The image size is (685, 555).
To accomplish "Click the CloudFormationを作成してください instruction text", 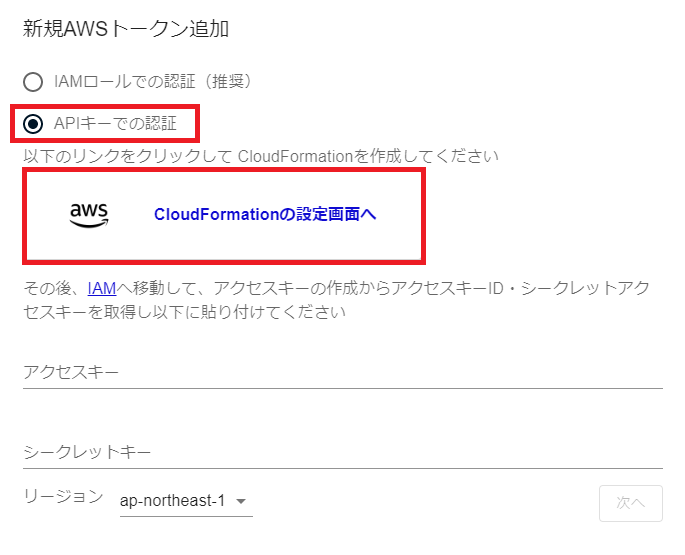I will 260,156.
